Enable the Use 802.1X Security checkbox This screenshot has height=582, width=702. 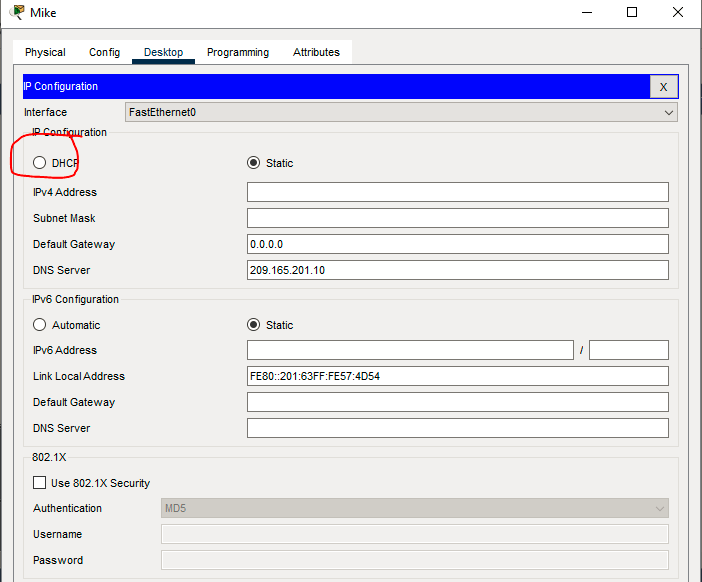tap(40, 483)
